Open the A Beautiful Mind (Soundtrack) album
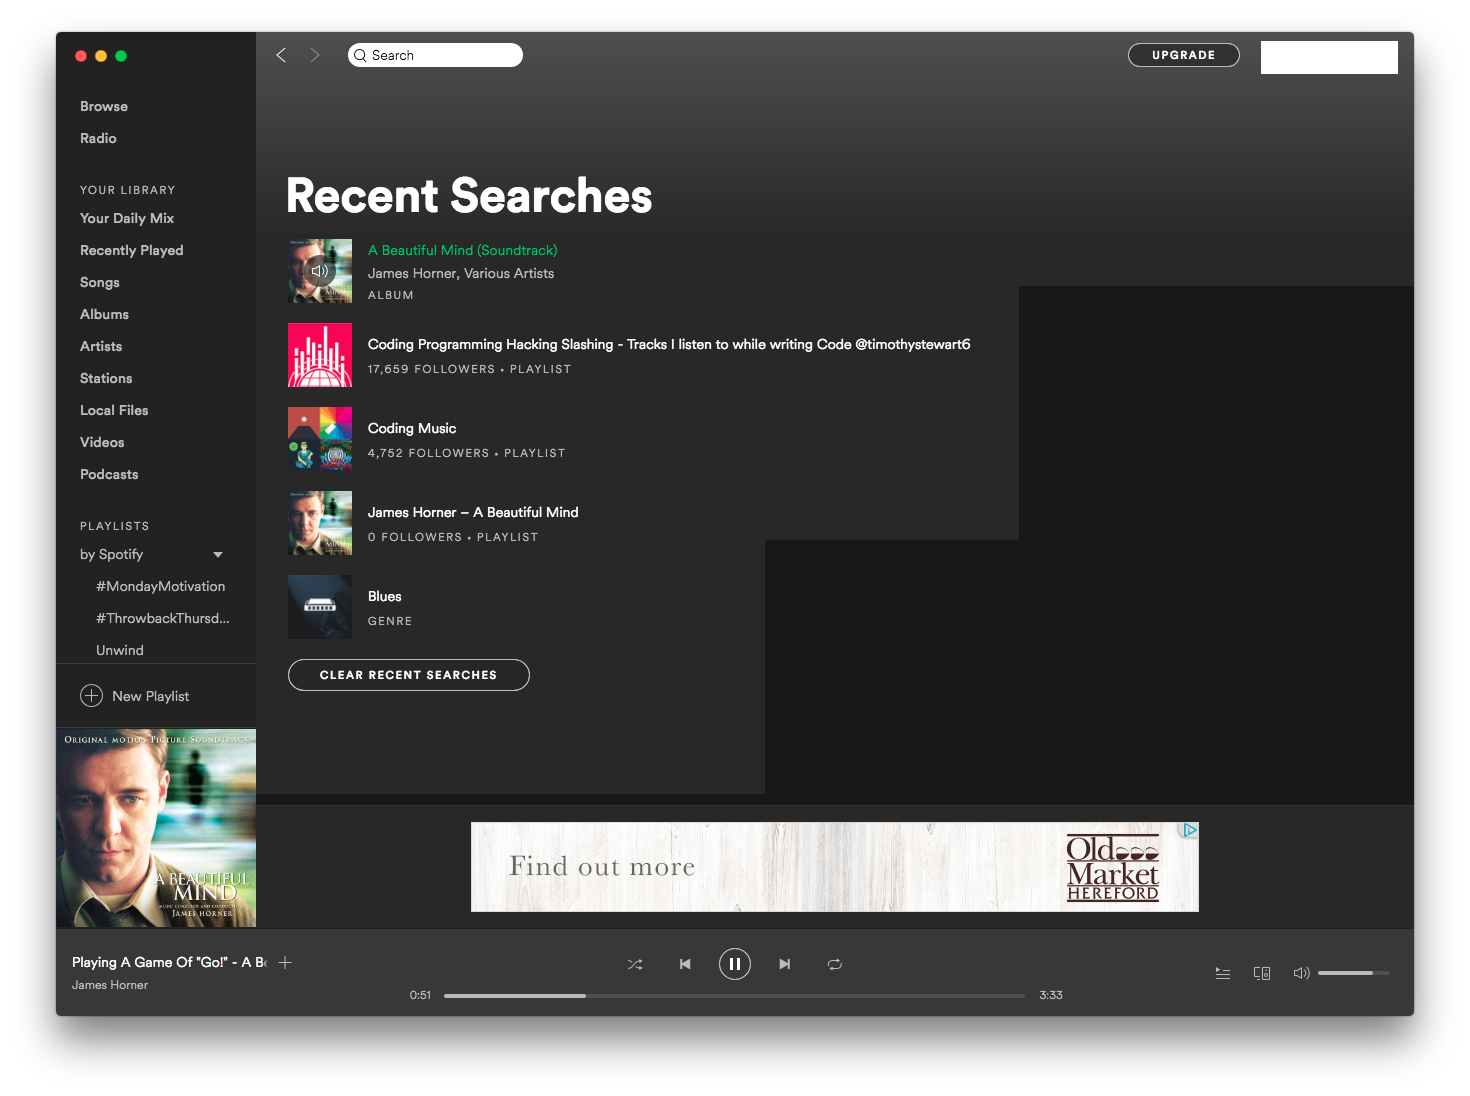The width and height of the screenshot is (1470, 1096). (x=462, y=250)
